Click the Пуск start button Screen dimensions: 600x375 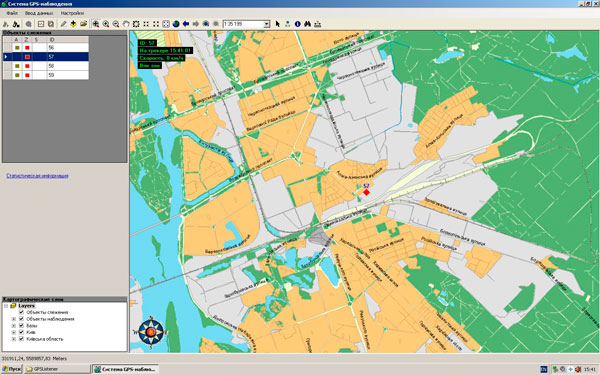(12, 369)
